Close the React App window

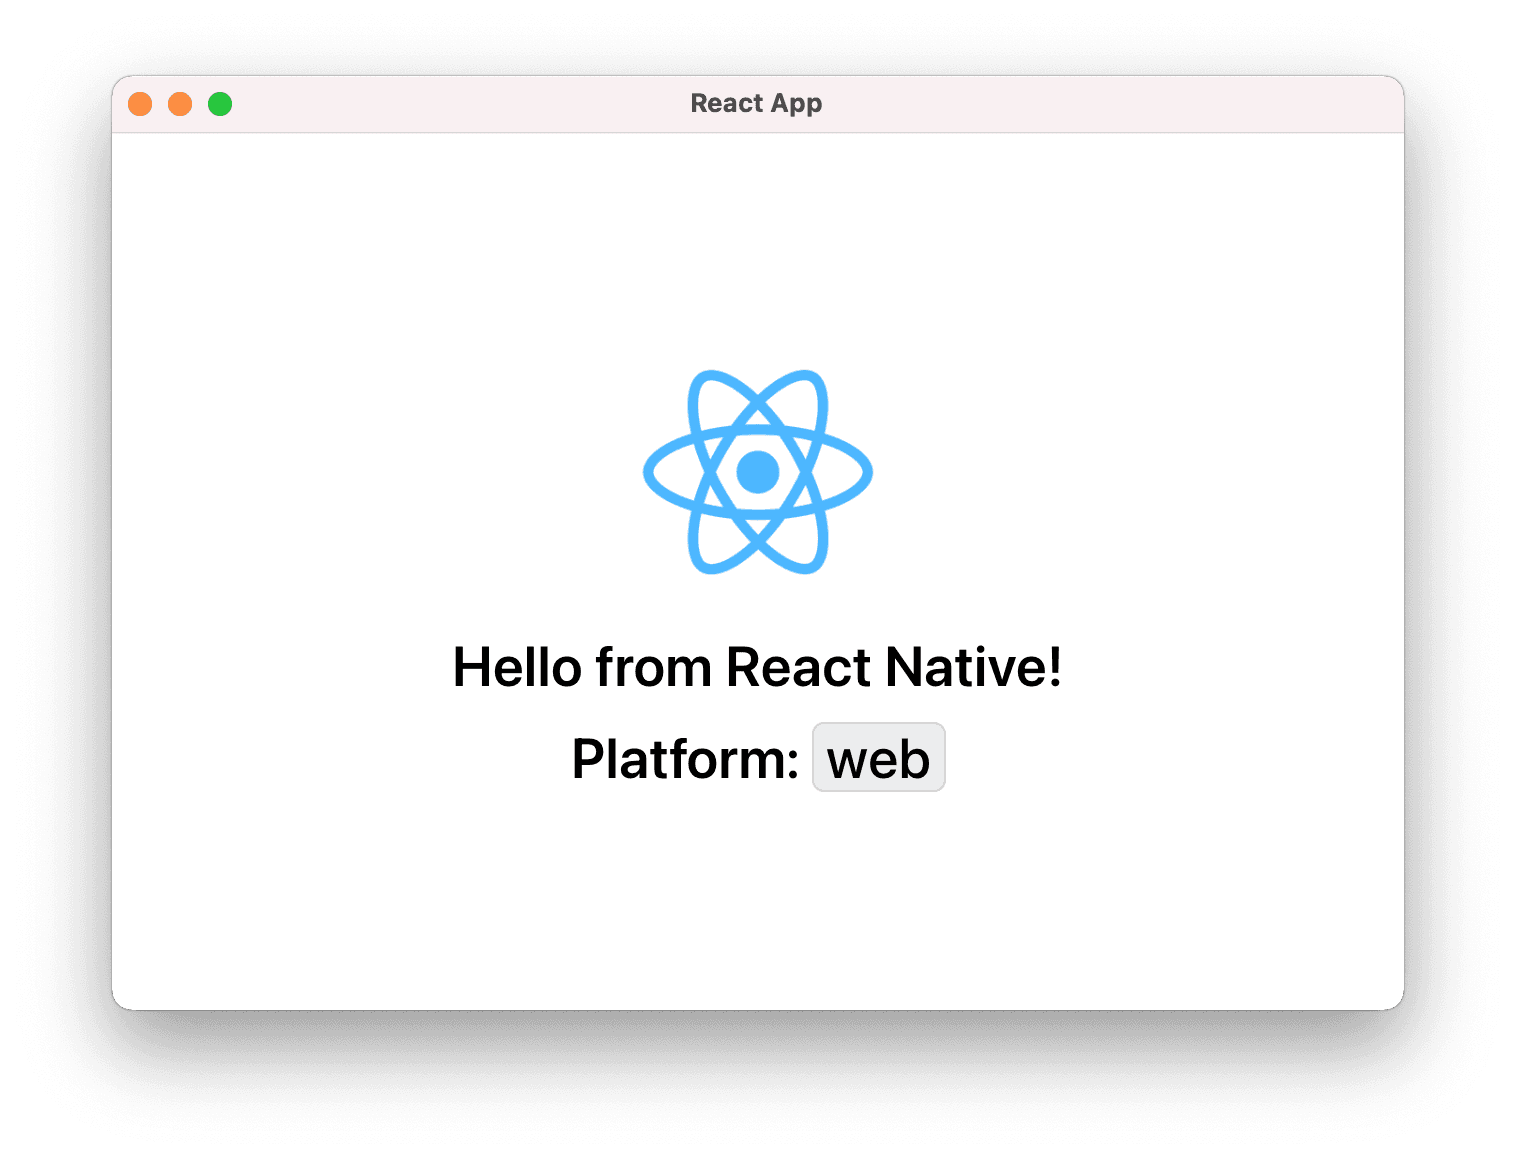[140, 104]
